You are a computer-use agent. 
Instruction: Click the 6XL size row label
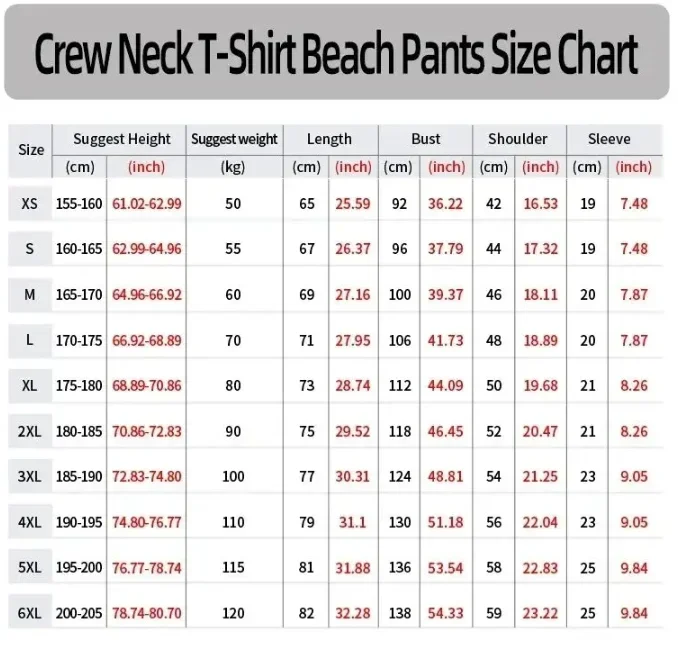point(30,613)
